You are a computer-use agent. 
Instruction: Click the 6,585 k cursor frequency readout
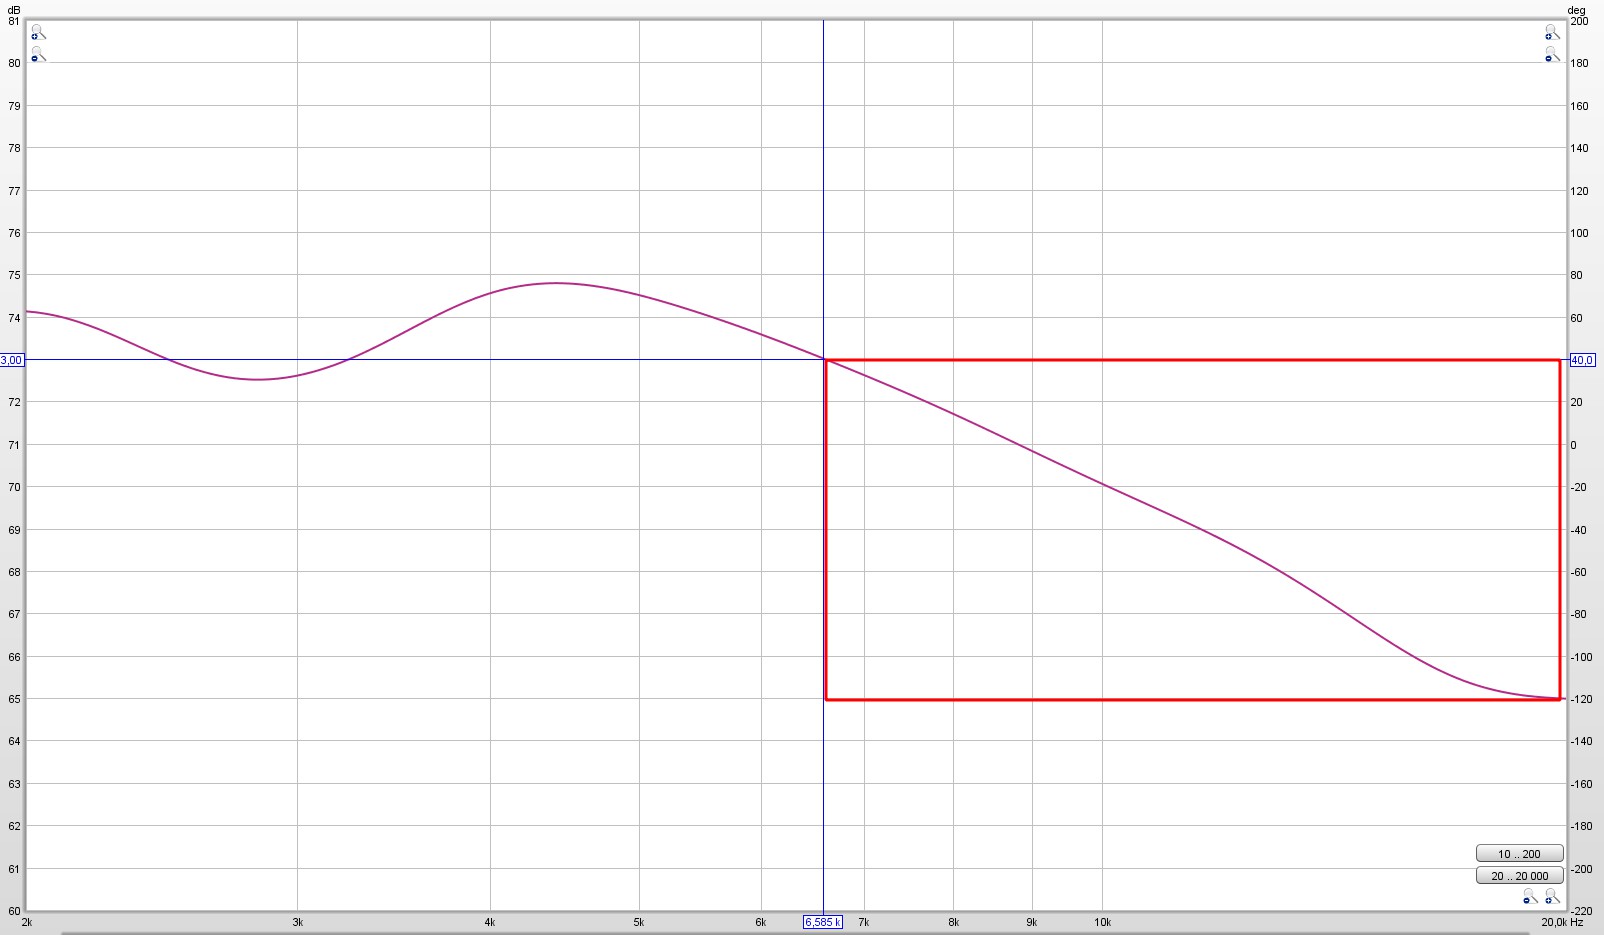point(823,922)
